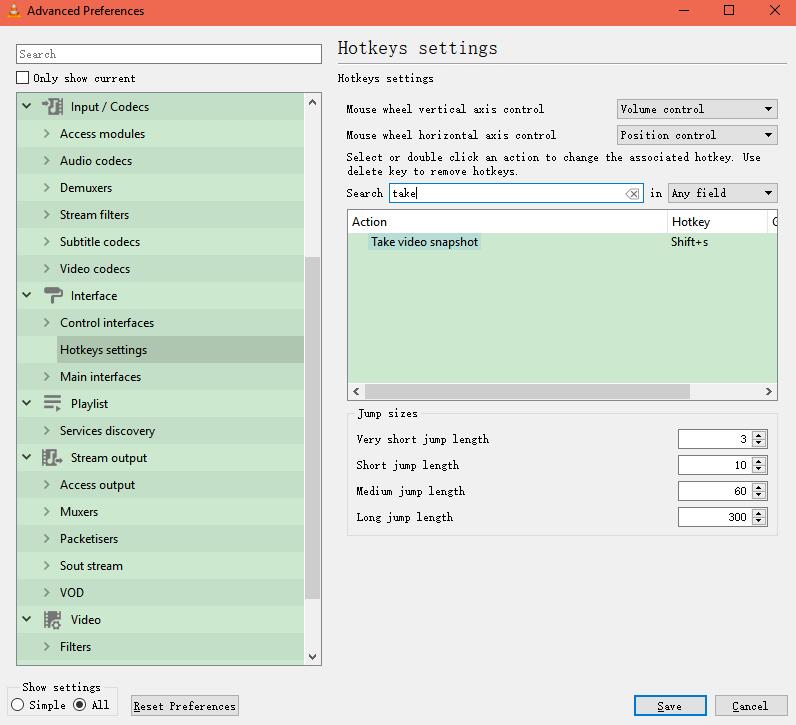Collapse the Stream output tree section
Image resolution: width=796 pixels, height=725 pixels.
coord(27,457)
